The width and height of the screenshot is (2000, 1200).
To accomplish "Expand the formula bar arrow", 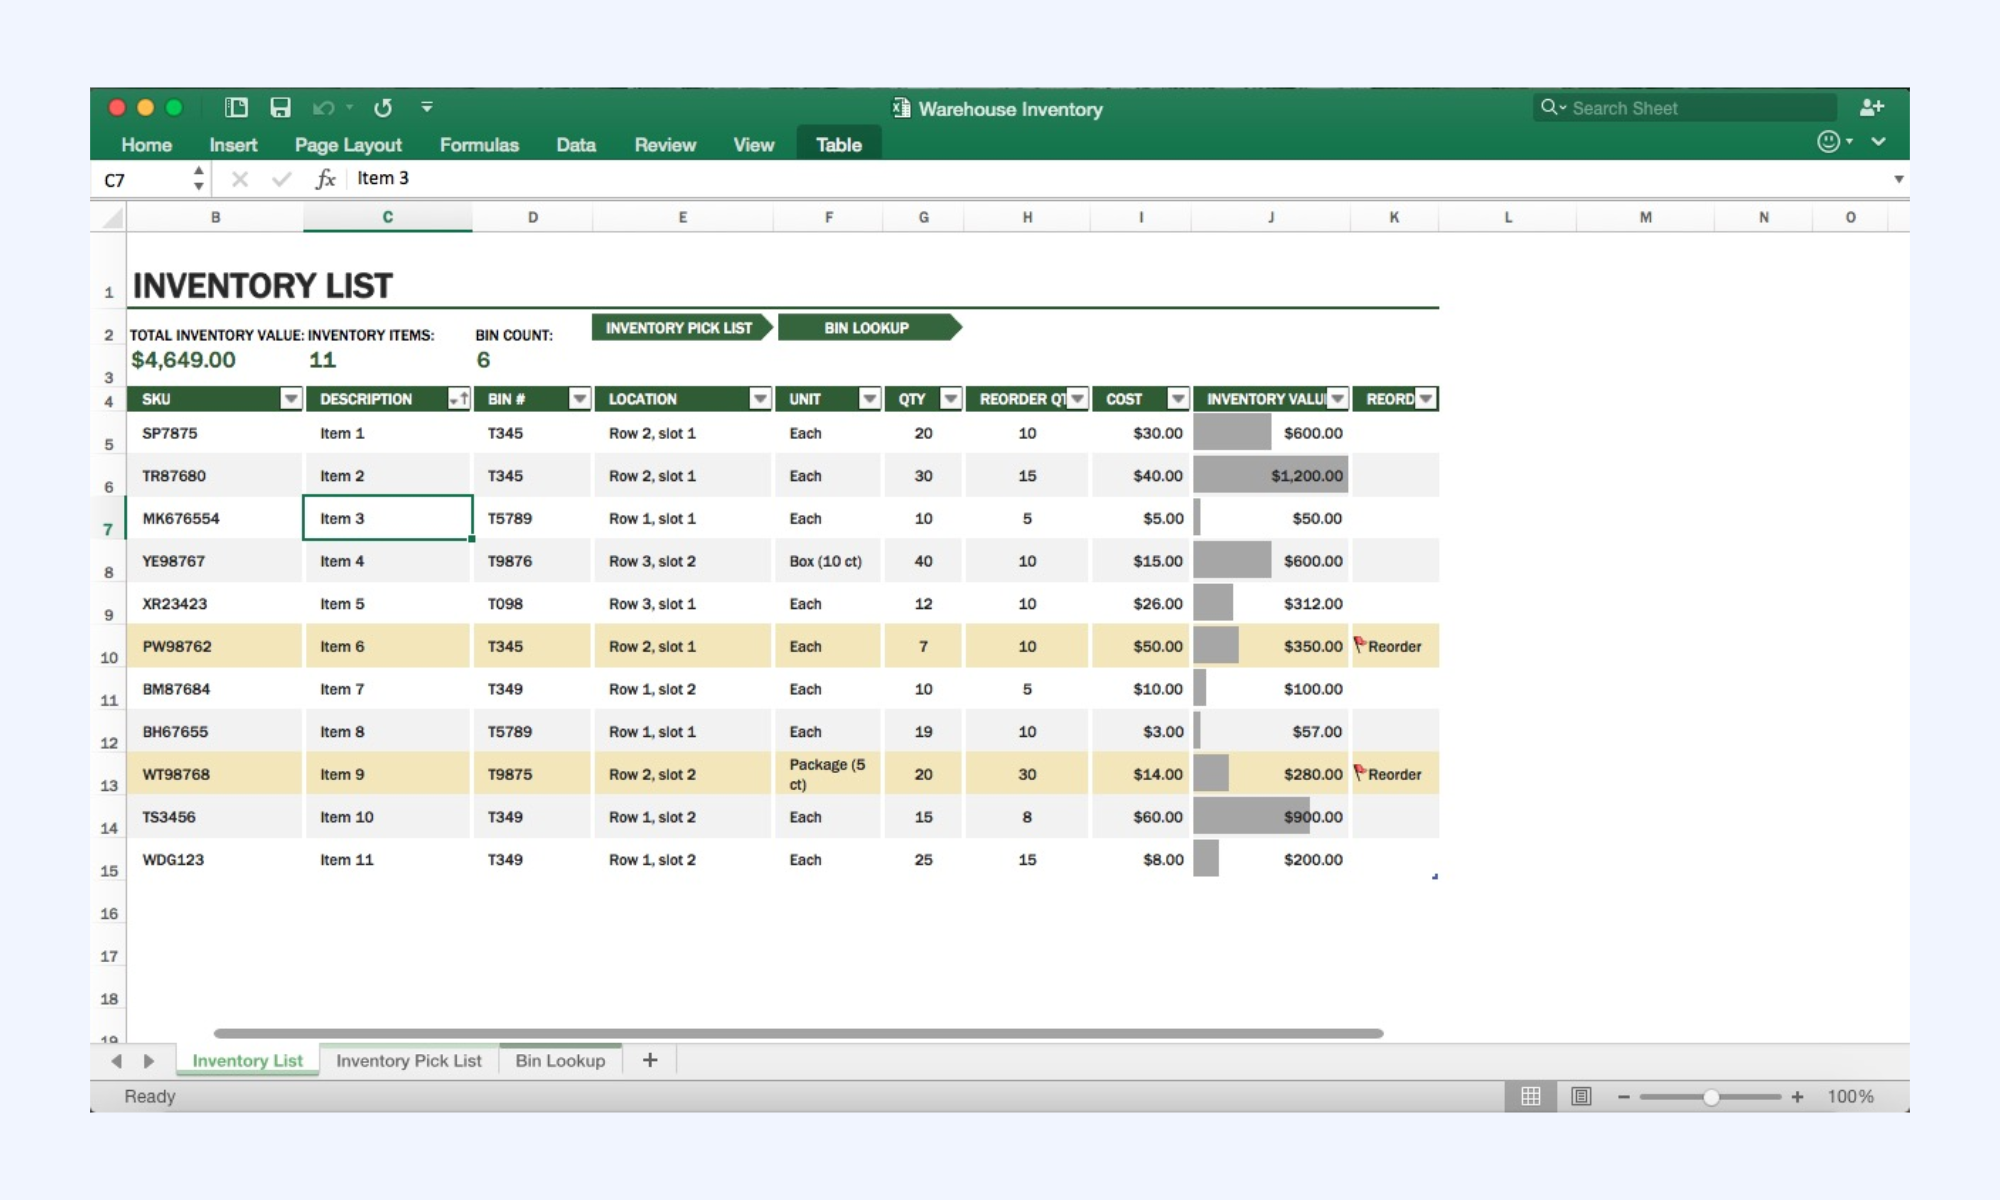I will tap(1898, 179).
